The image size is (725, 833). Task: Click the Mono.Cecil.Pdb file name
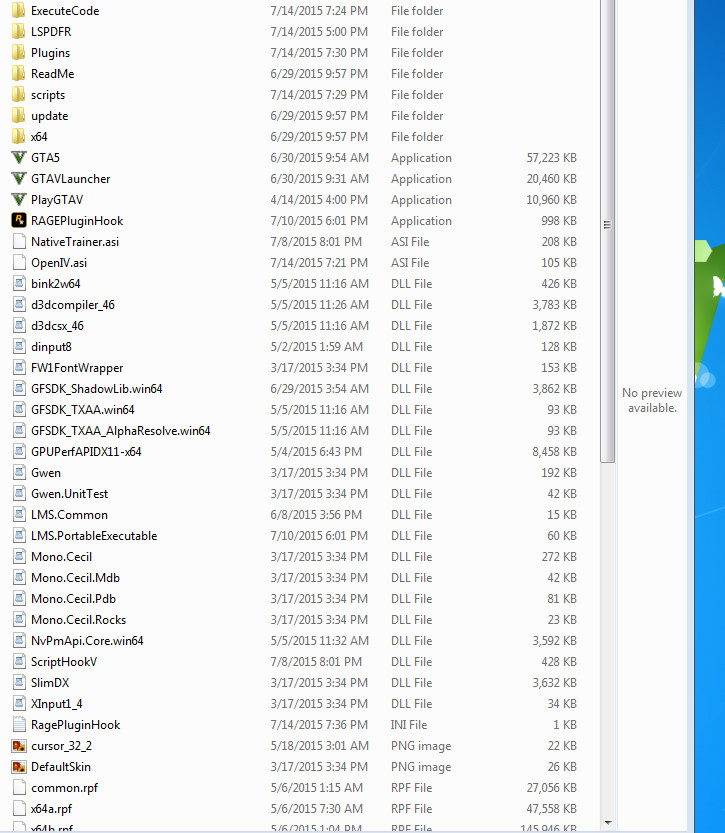[x=73, y=599]
